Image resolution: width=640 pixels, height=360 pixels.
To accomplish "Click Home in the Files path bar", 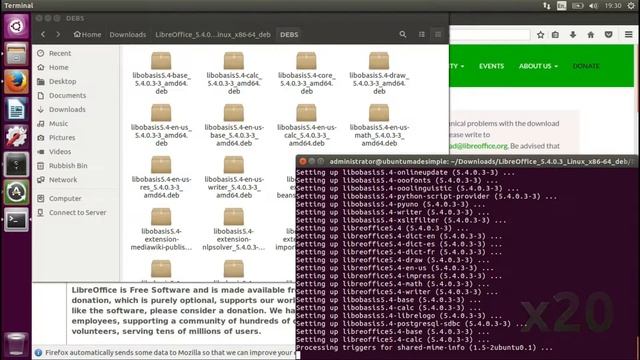I will [87, 35].
